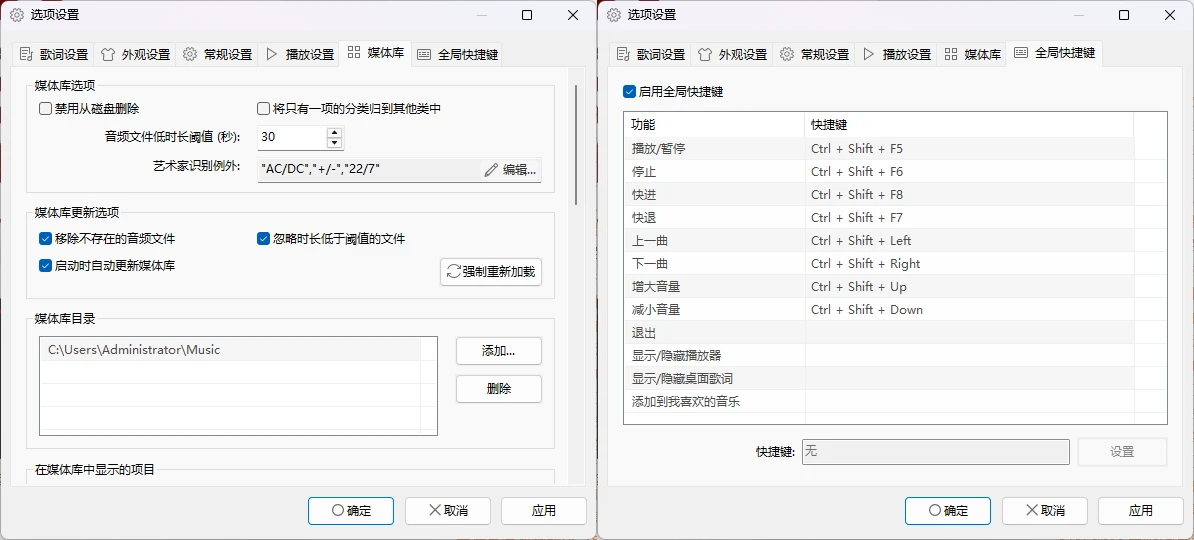Click 添加... button for library directory
Screen dimensions: 1194x540
(x=499, y=351)
